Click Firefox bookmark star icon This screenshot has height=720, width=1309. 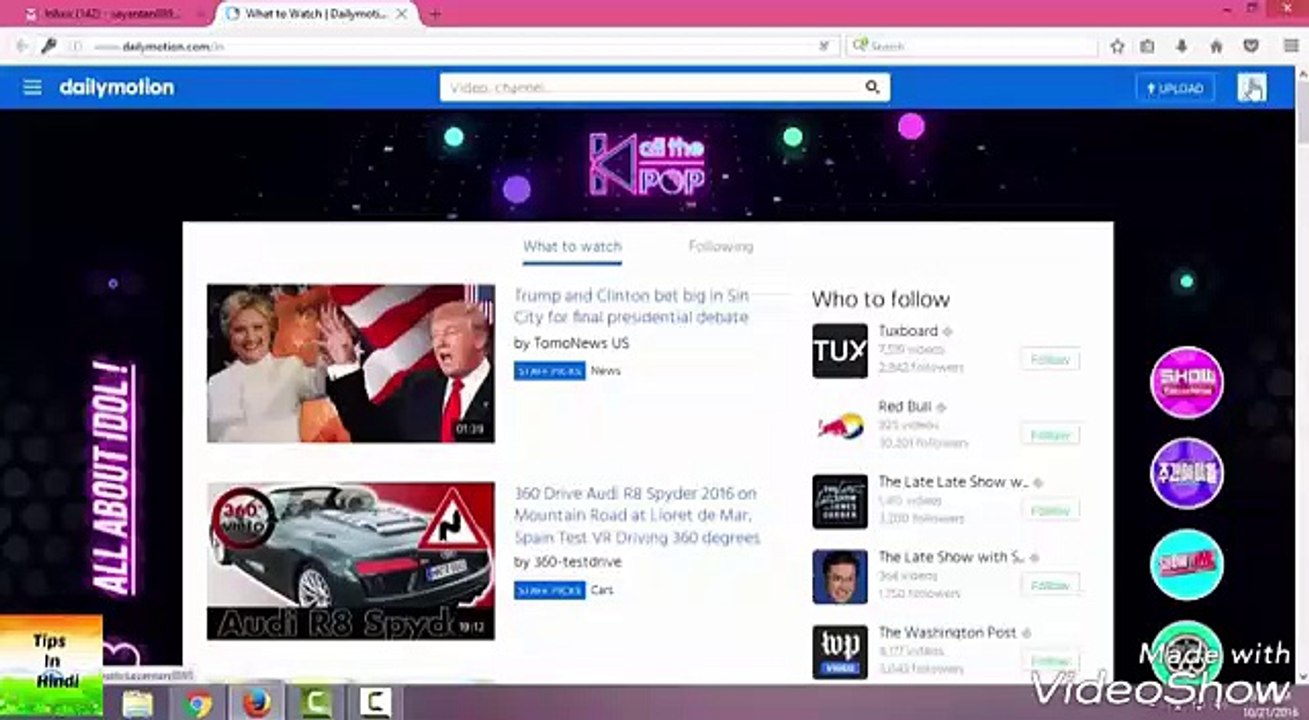click(1117, 46)
